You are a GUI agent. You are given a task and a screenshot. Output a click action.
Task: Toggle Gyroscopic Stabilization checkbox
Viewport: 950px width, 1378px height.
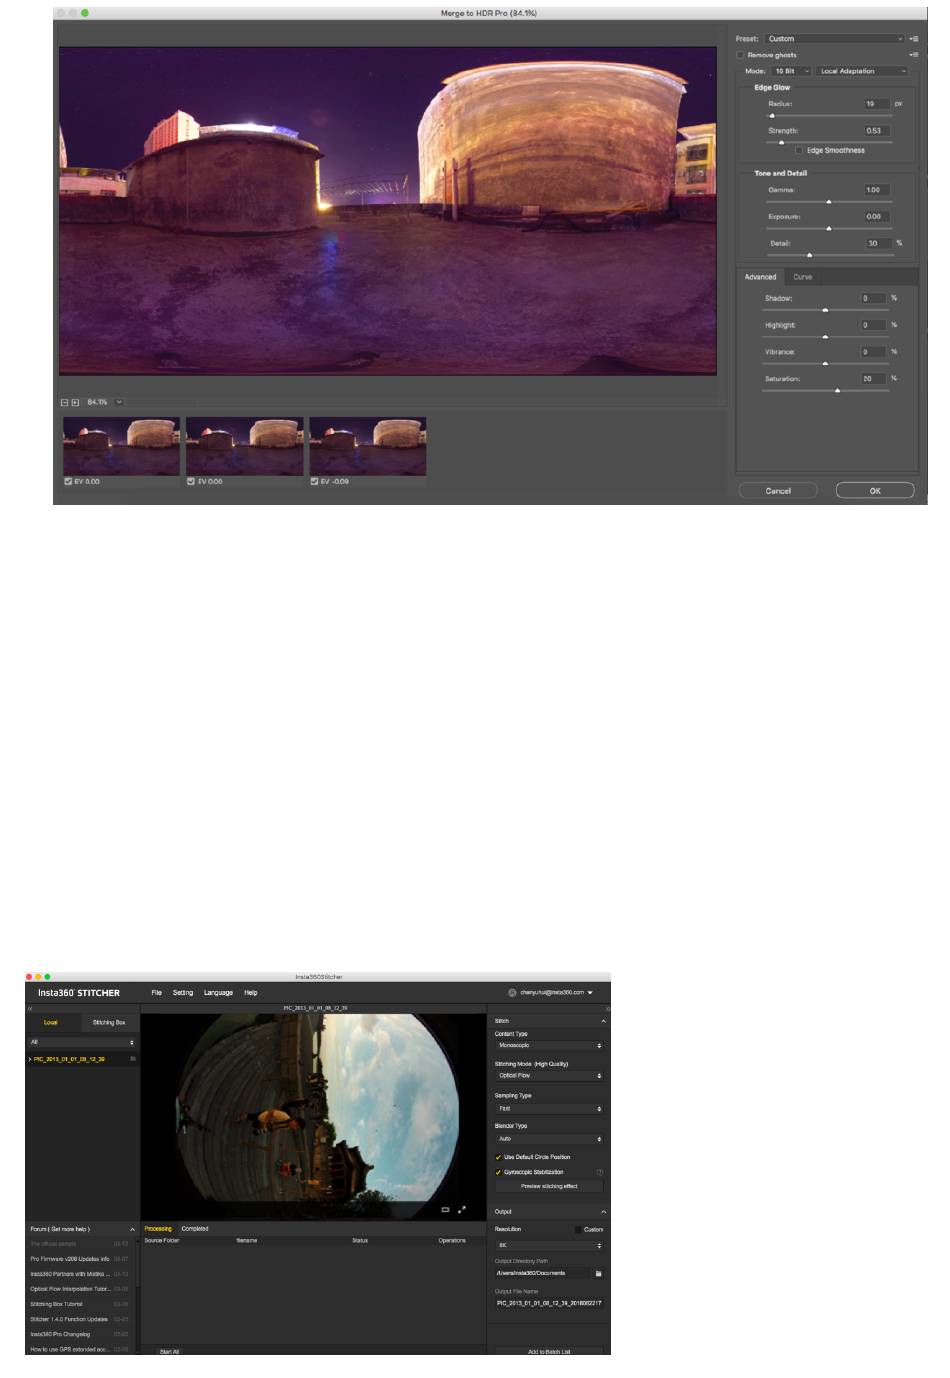coord(498,1172)
